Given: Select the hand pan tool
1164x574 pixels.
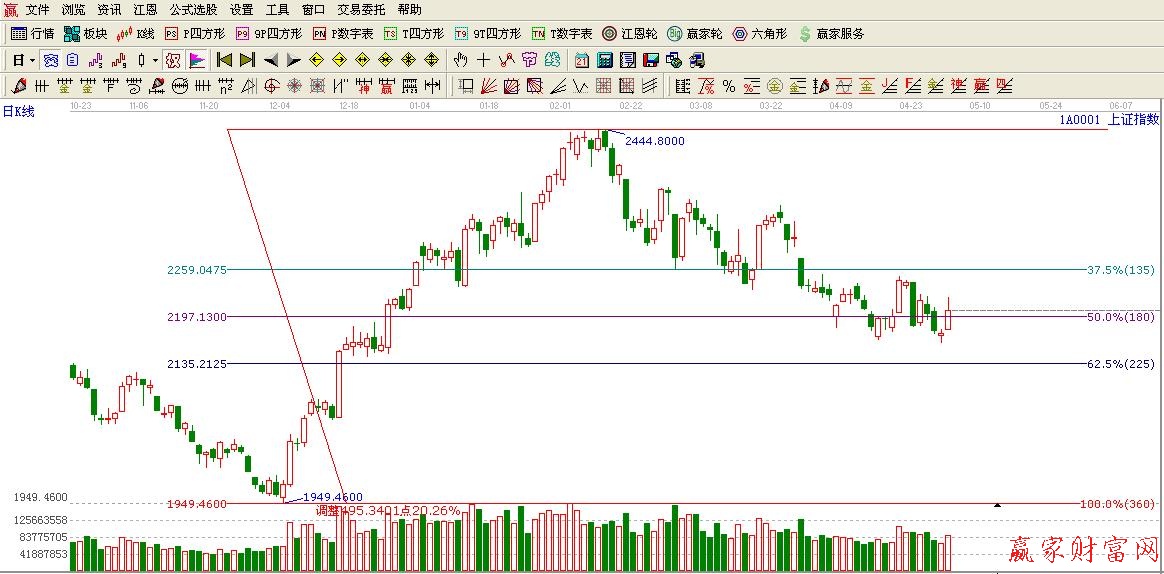Looking at the screenshot, I should click(x=461, y=60).
